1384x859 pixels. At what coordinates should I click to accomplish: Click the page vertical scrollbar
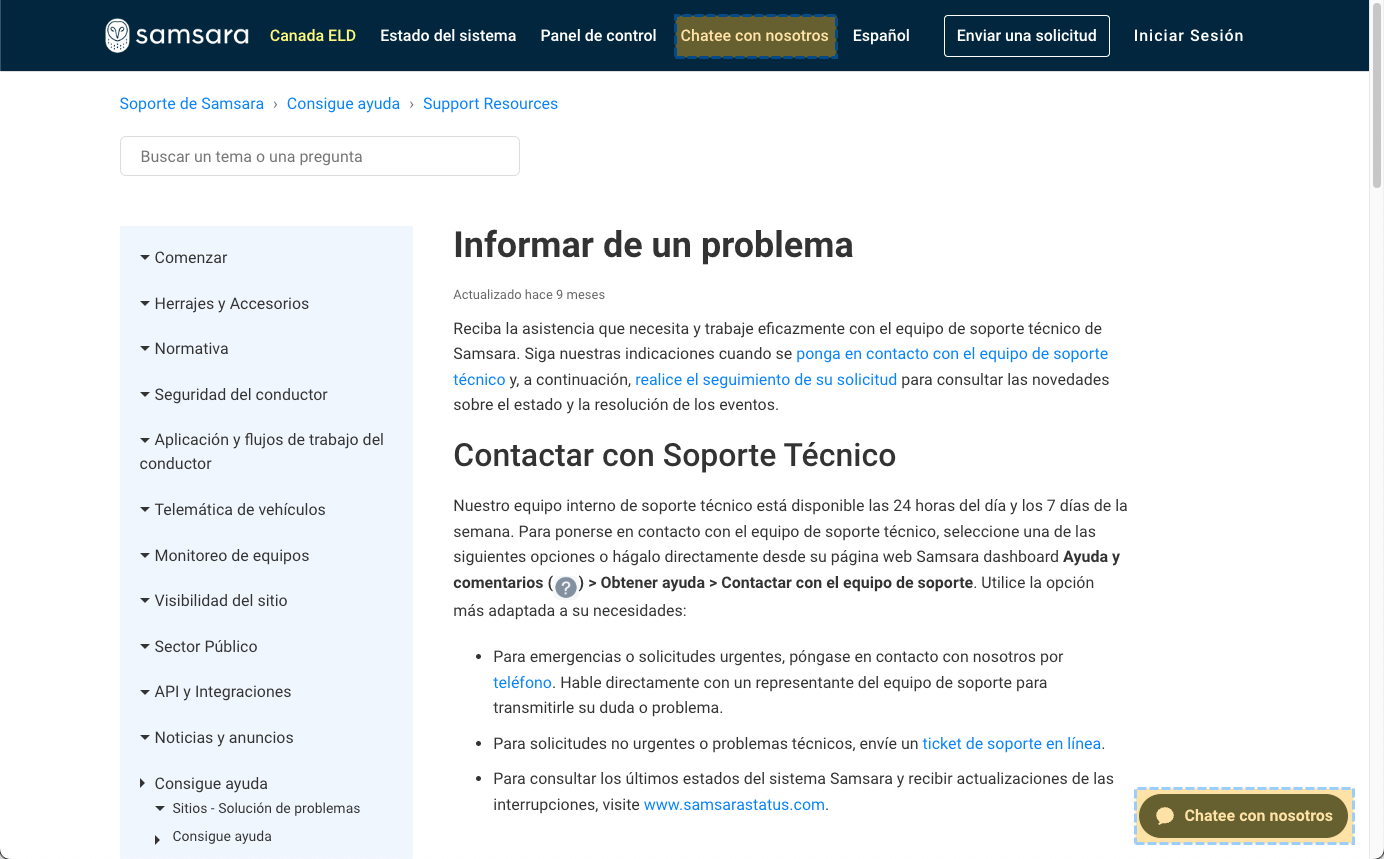pos(1376,95)
